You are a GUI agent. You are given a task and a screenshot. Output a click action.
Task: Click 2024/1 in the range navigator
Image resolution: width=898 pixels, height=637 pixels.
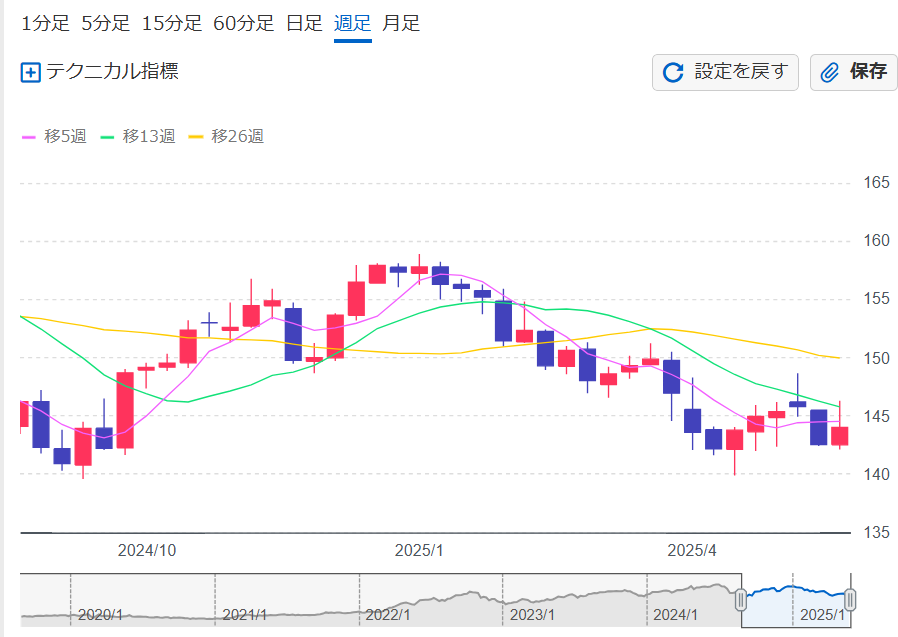click(x=675, y=615)
